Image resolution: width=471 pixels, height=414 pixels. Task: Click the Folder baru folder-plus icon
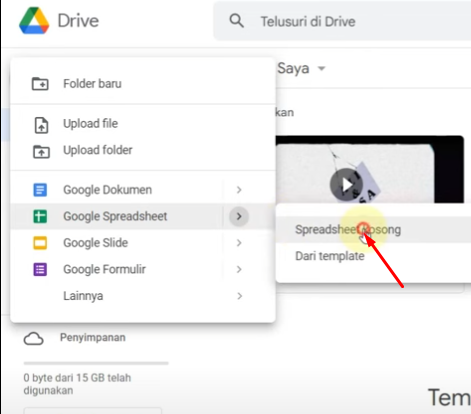40,84
